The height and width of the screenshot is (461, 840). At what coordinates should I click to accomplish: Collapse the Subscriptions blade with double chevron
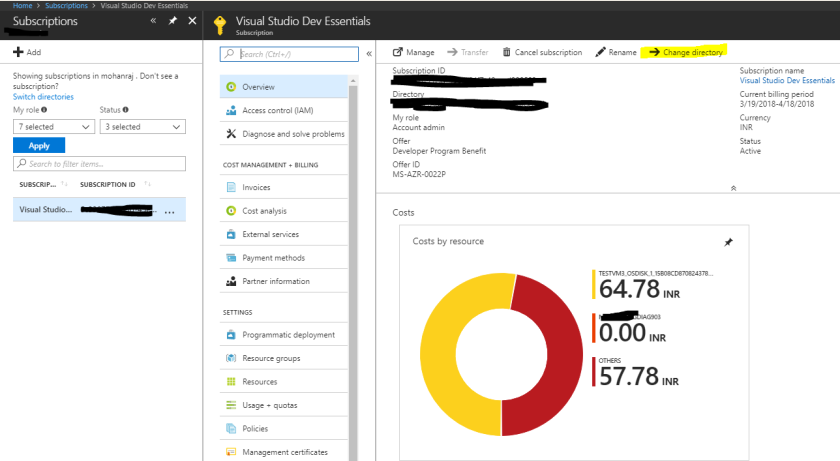tap(153, 21)
